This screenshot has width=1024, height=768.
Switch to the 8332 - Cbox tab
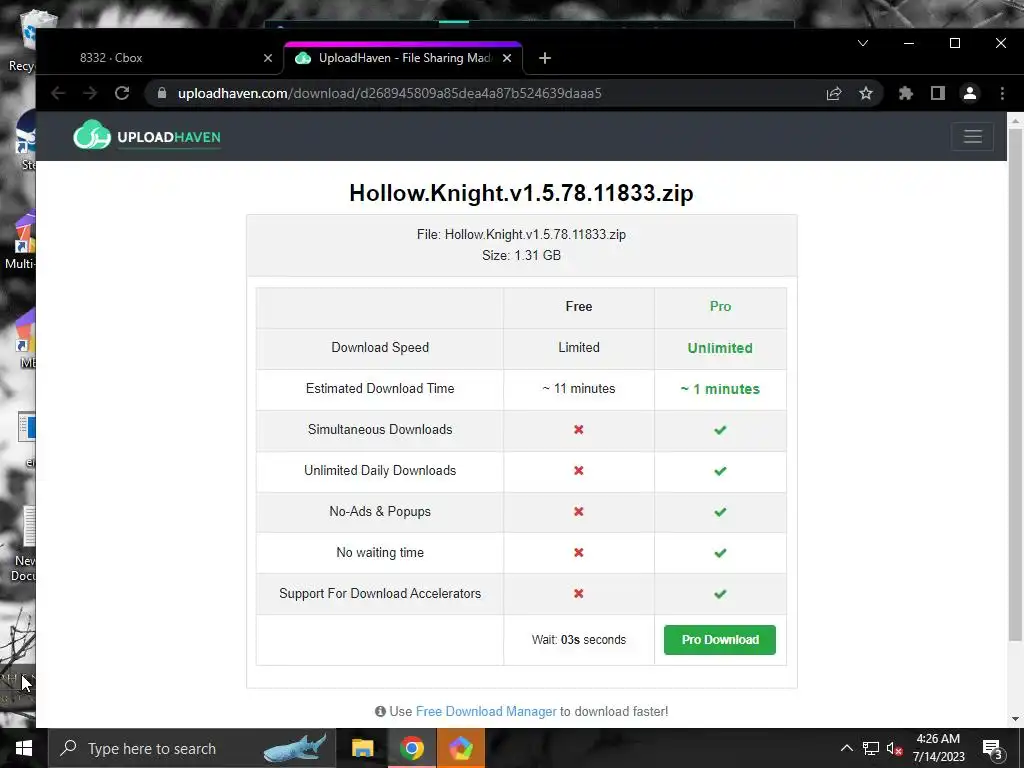[163, 58]
